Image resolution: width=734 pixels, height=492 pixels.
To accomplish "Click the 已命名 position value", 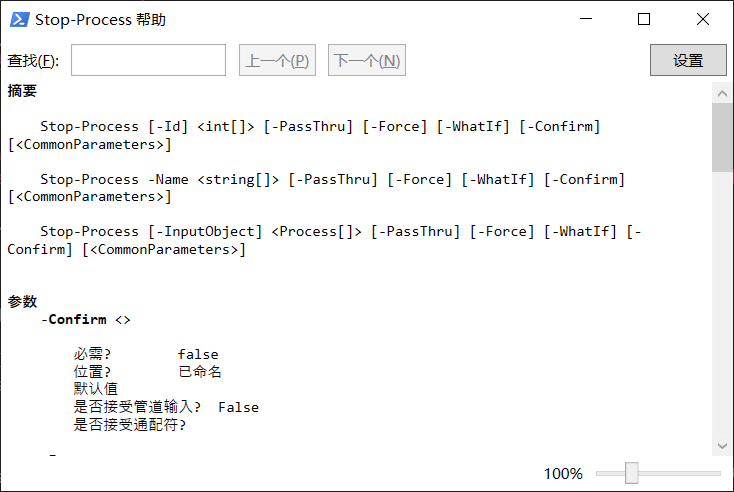I will tap(200, 372).
